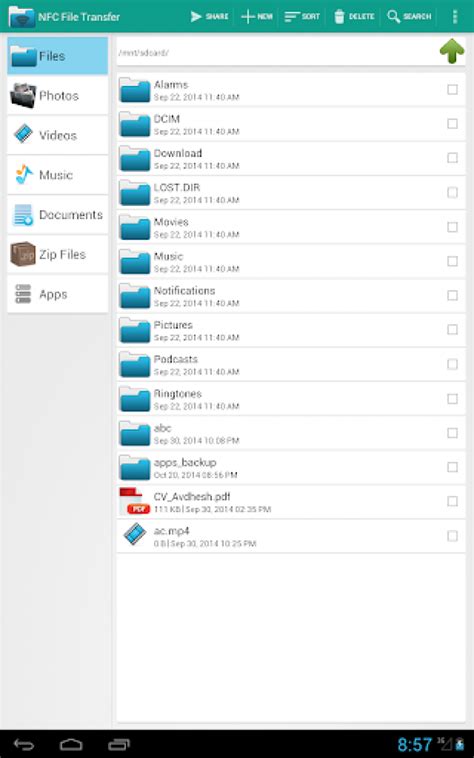The height and width of the screenshot is (758, 474).
Task: Open the Music category in sidebar
Action: pos(57,175)
